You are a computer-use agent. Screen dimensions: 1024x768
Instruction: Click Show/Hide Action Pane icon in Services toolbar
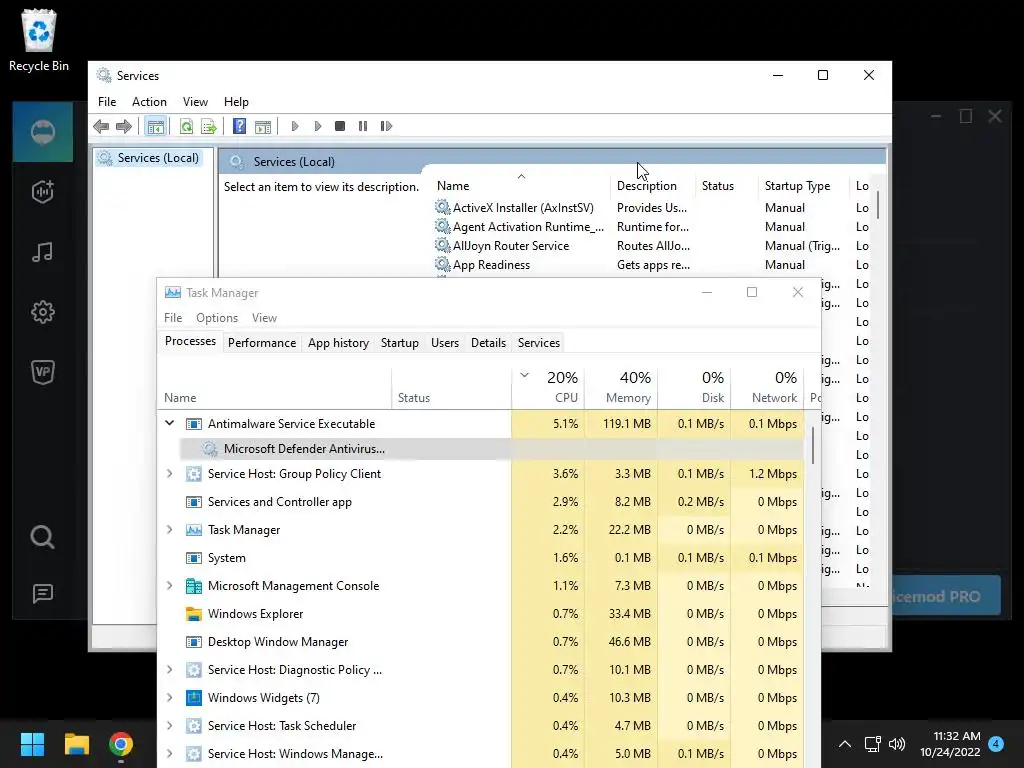pyautogui.click(x=263, y=126)
